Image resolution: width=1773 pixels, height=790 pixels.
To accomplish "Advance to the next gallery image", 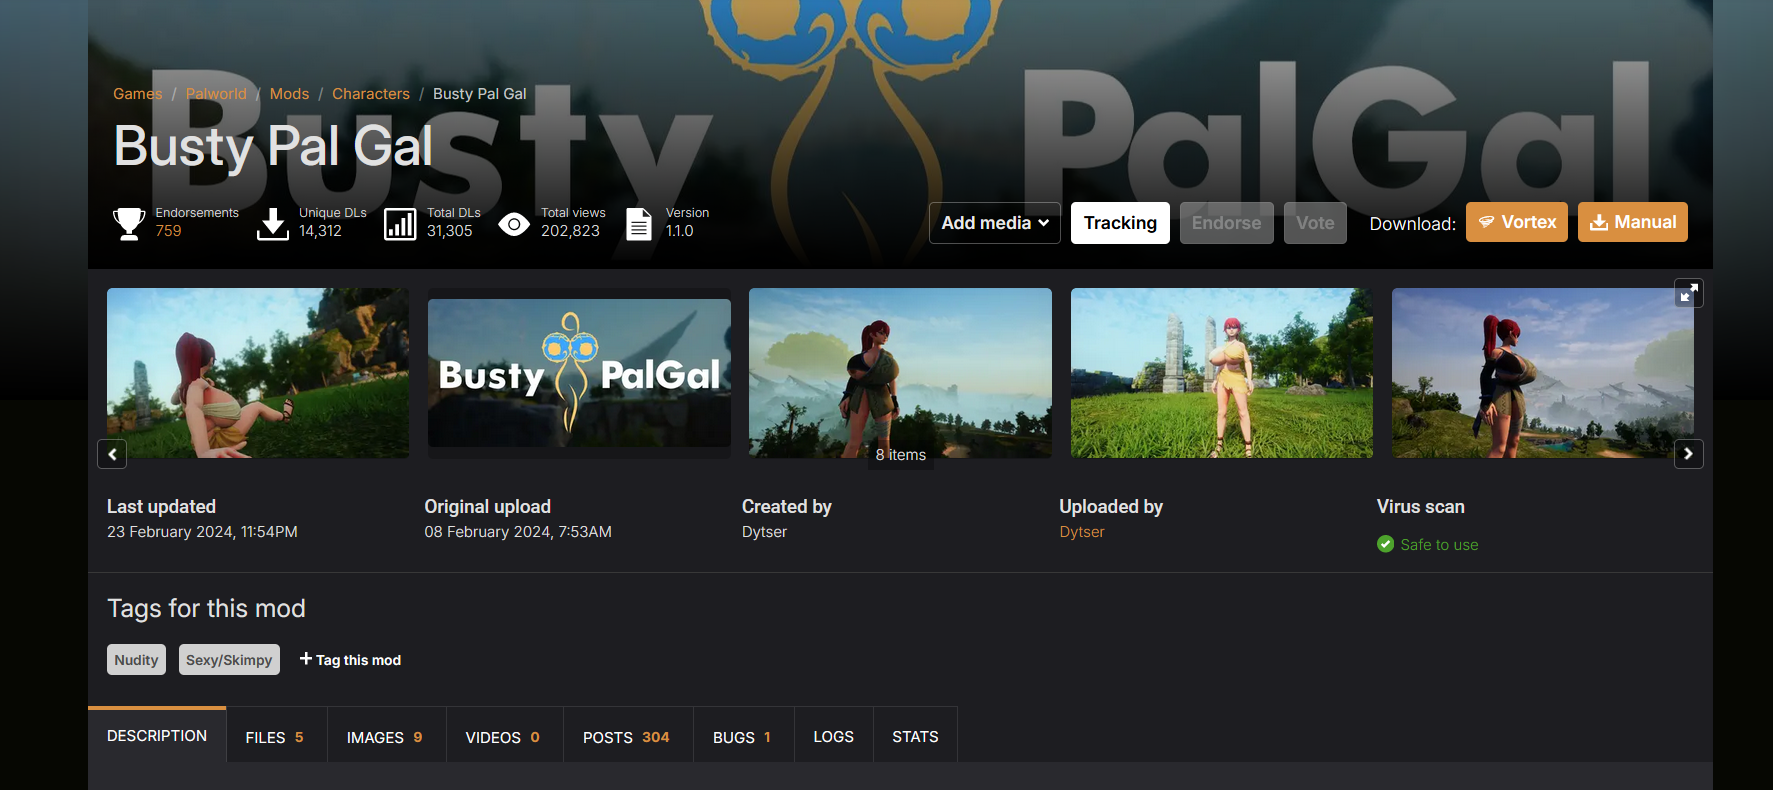I will (1689, 454).
